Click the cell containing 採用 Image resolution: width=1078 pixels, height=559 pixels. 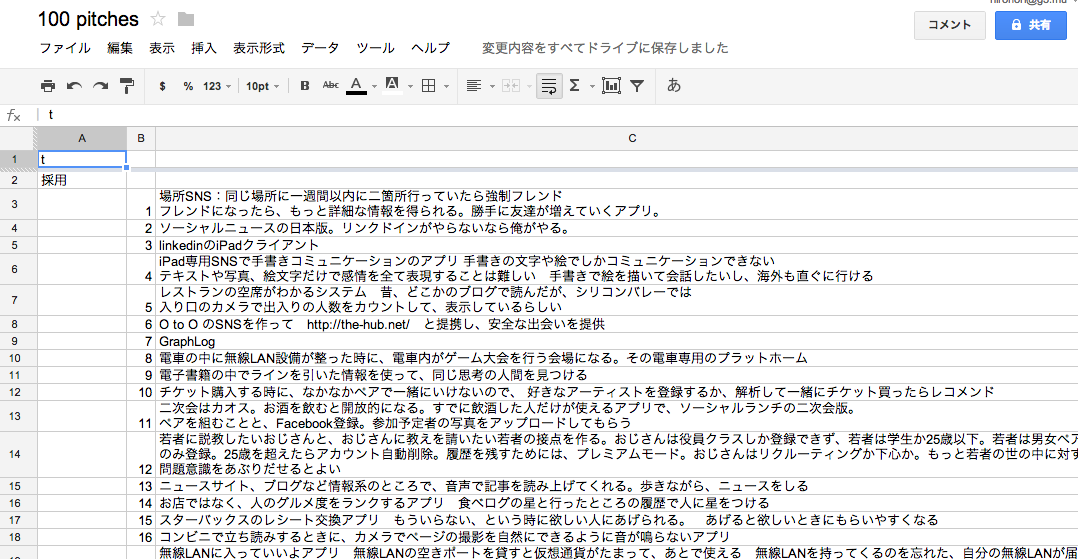coord(82,180)
